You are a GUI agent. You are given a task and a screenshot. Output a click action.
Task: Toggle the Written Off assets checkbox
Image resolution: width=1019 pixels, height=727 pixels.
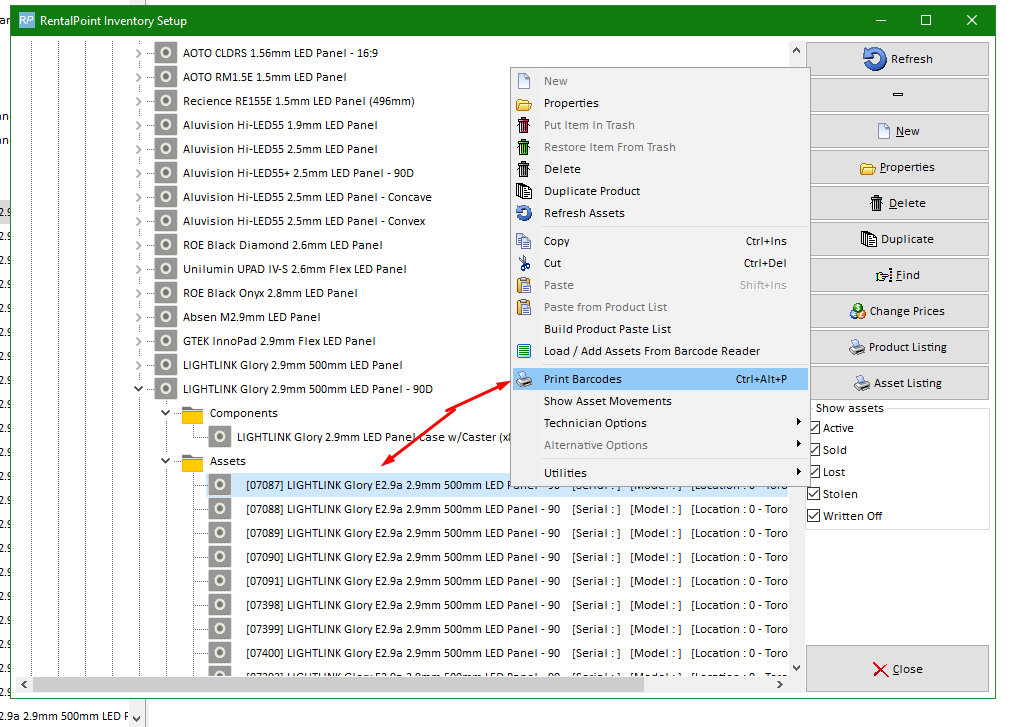coord(814,516)
